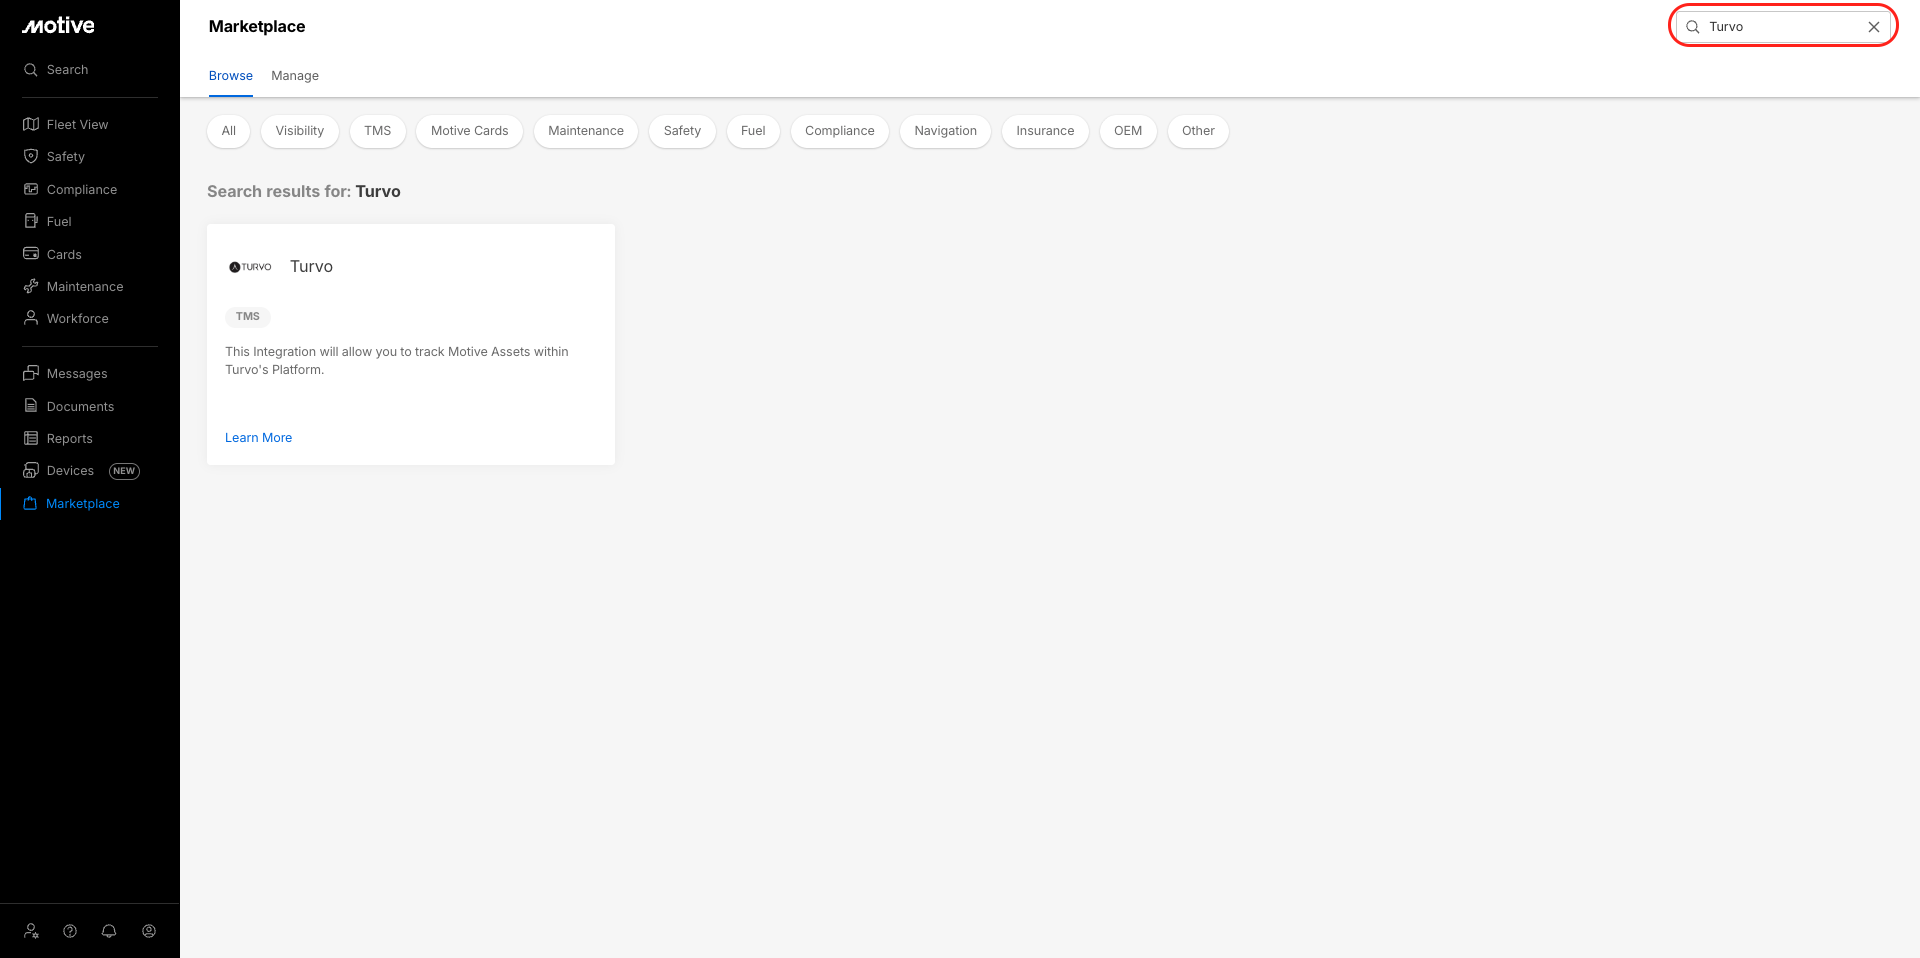Click the magnifier icon in marketplace search box

1693,27
